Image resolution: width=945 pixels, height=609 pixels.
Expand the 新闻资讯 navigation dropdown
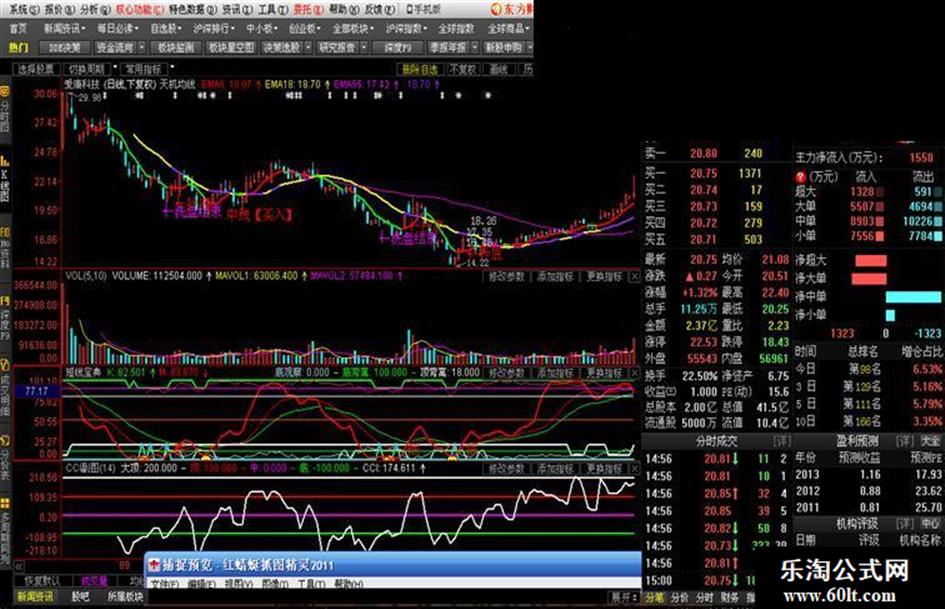coord(64,28)
